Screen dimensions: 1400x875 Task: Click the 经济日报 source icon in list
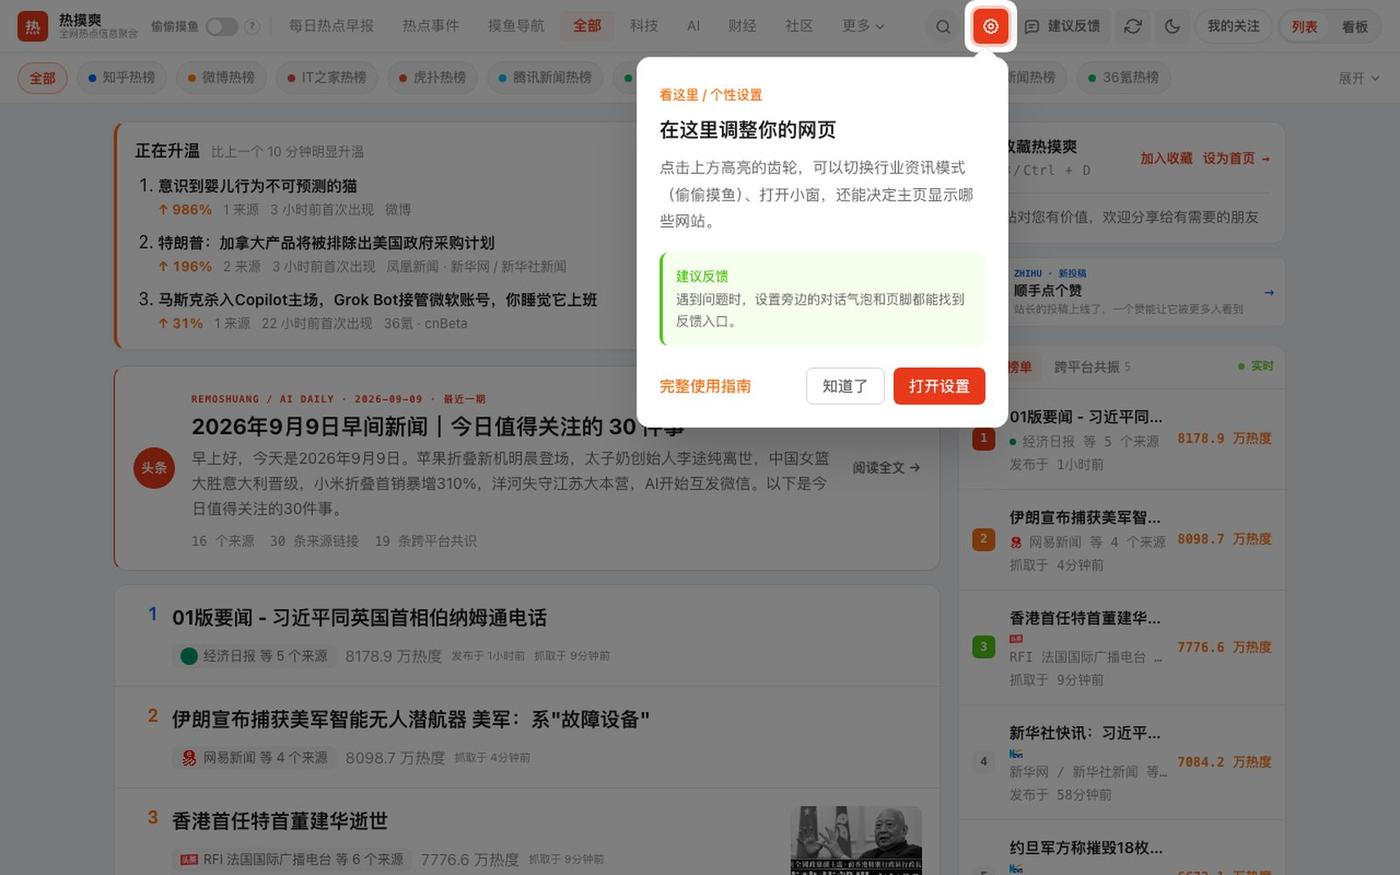[x=188, y=656]
